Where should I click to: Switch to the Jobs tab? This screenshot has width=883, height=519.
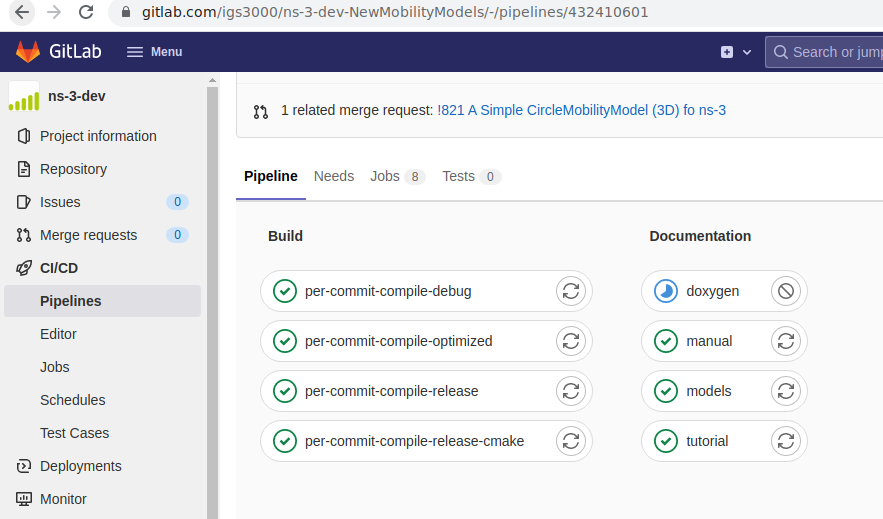pyautogui.click(x=397, y=176)
